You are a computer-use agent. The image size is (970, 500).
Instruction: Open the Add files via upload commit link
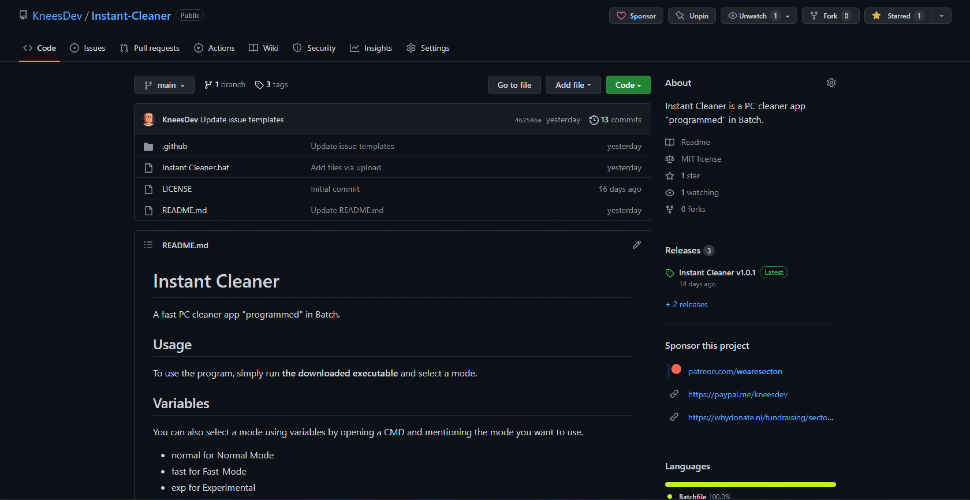[x=346, y=168]
